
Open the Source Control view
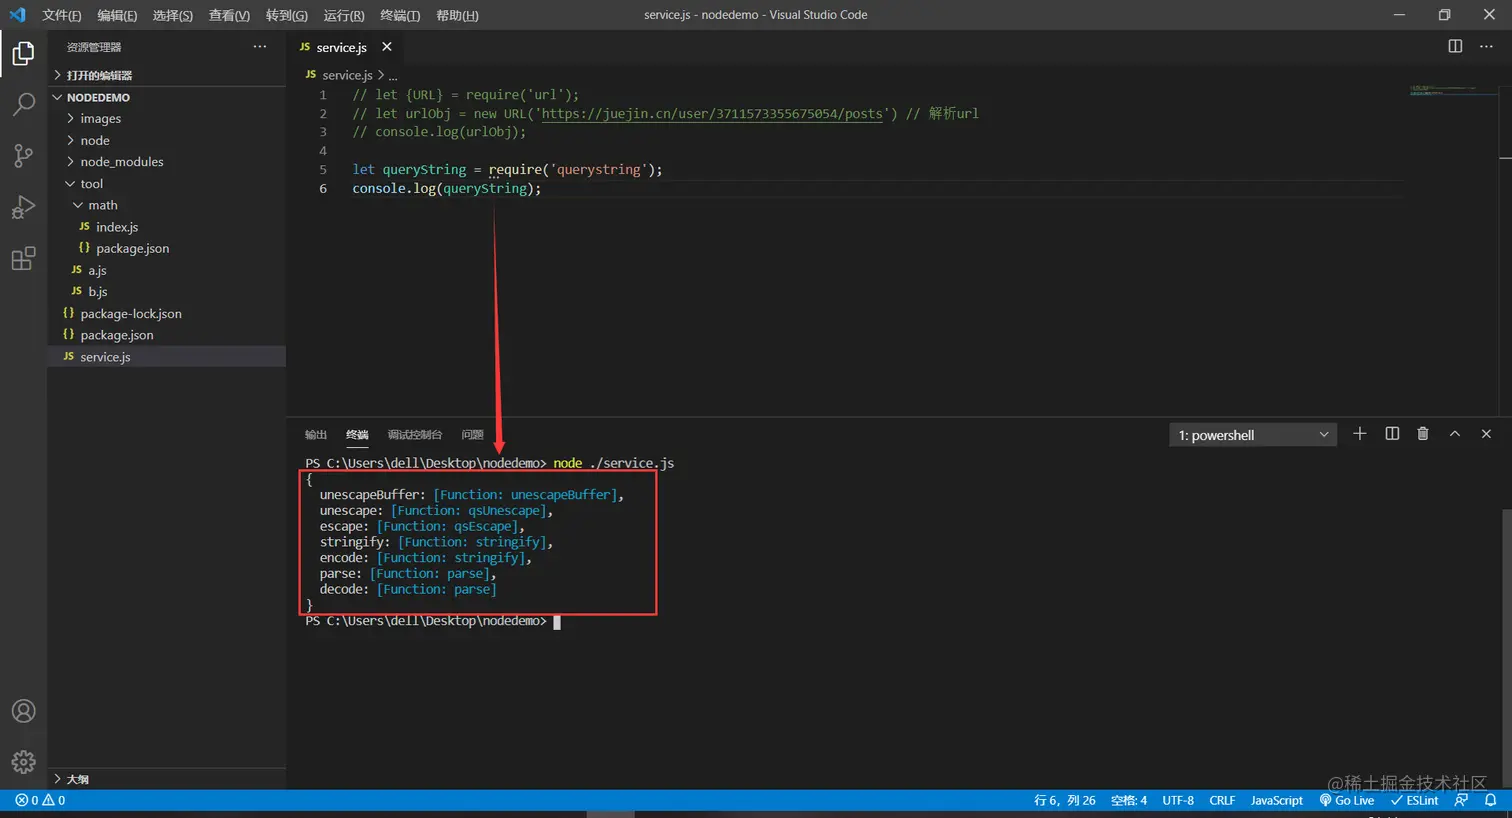coord(23,155)
